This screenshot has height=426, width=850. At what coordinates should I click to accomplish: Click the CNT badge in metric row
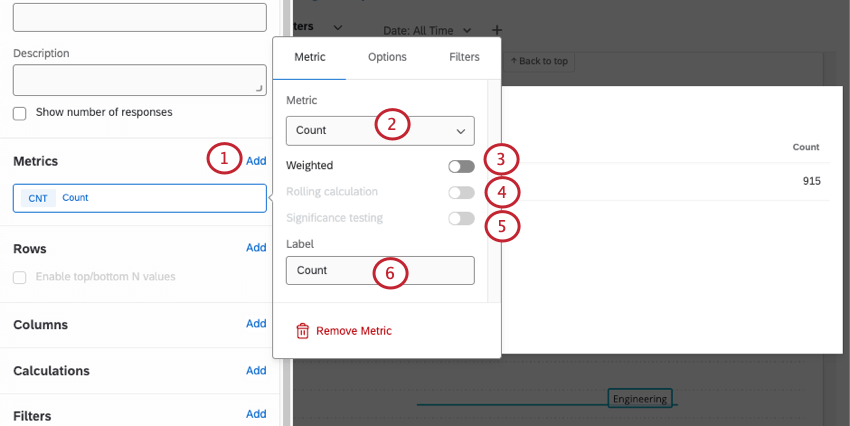[x=38, y=198]
